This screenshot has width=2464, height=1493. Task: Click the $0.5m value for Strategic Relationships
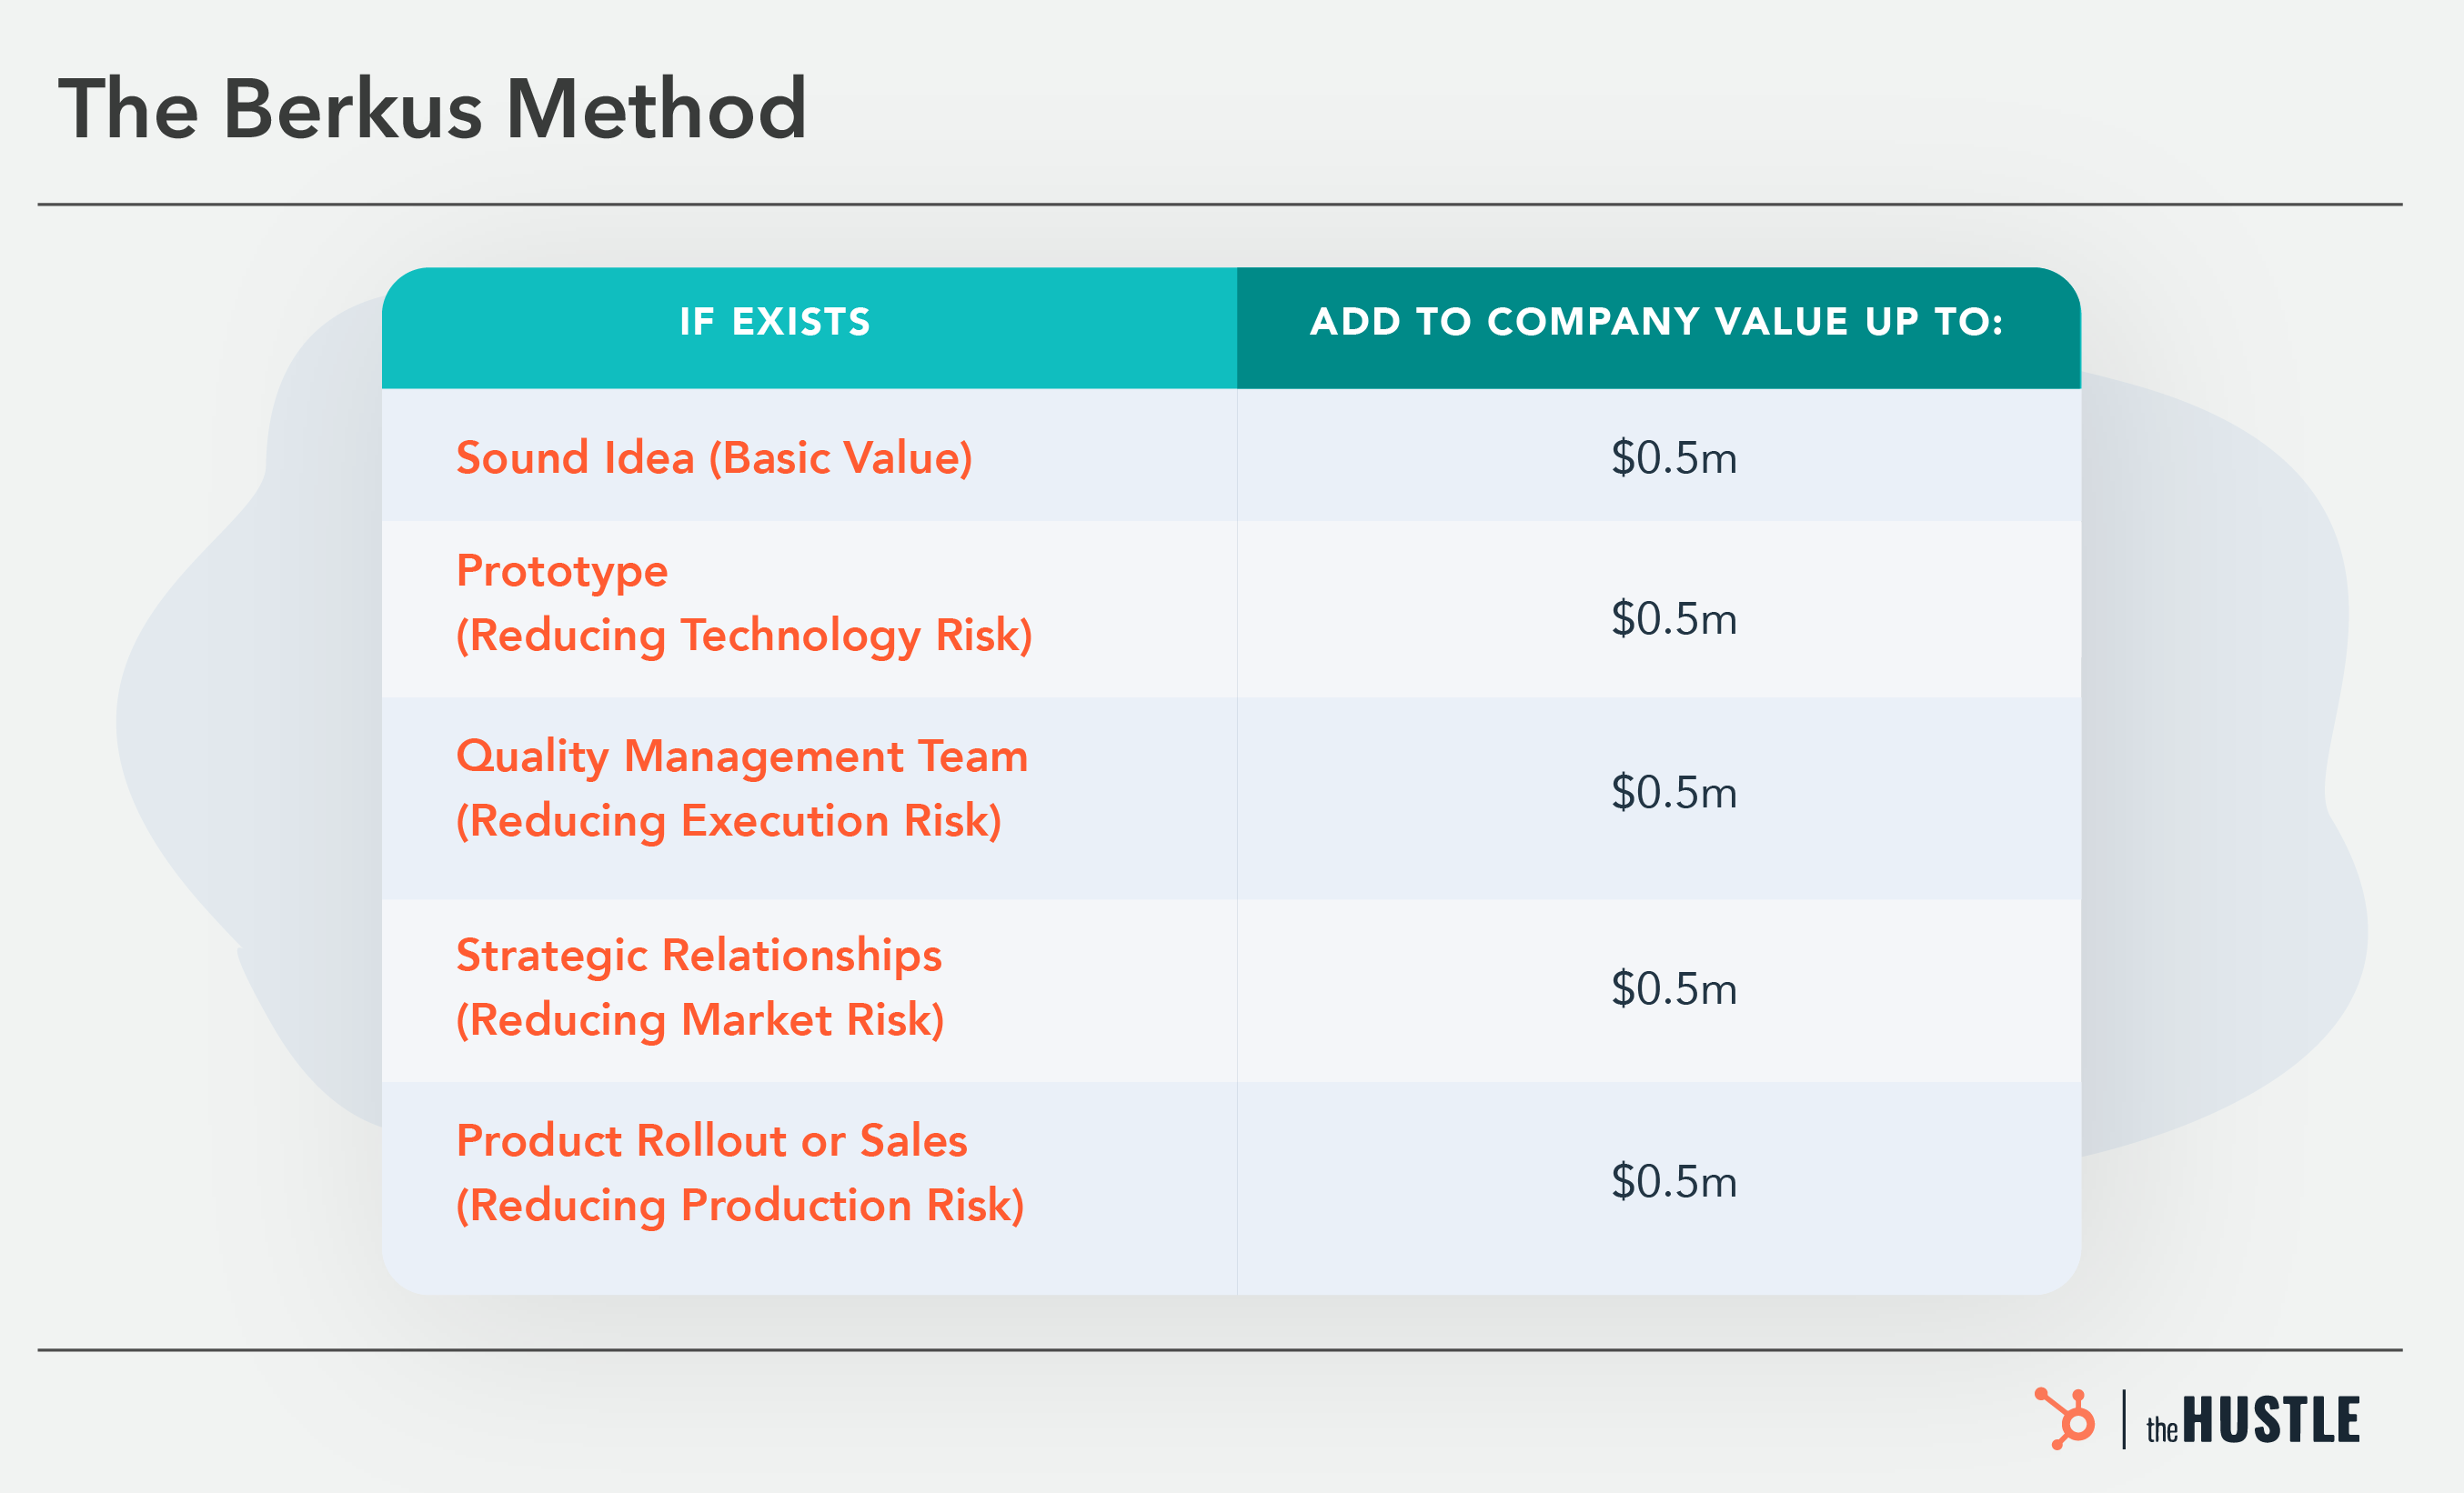point(1673,989)
